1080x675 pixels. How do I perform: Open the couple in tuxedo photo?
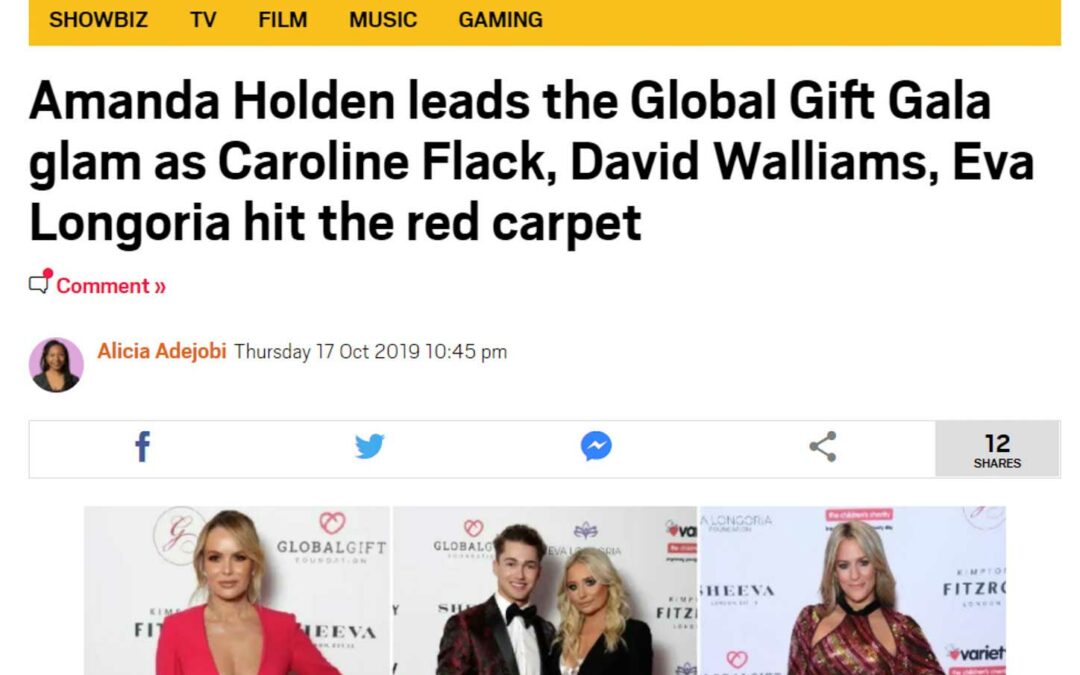[x=545, y=591]
